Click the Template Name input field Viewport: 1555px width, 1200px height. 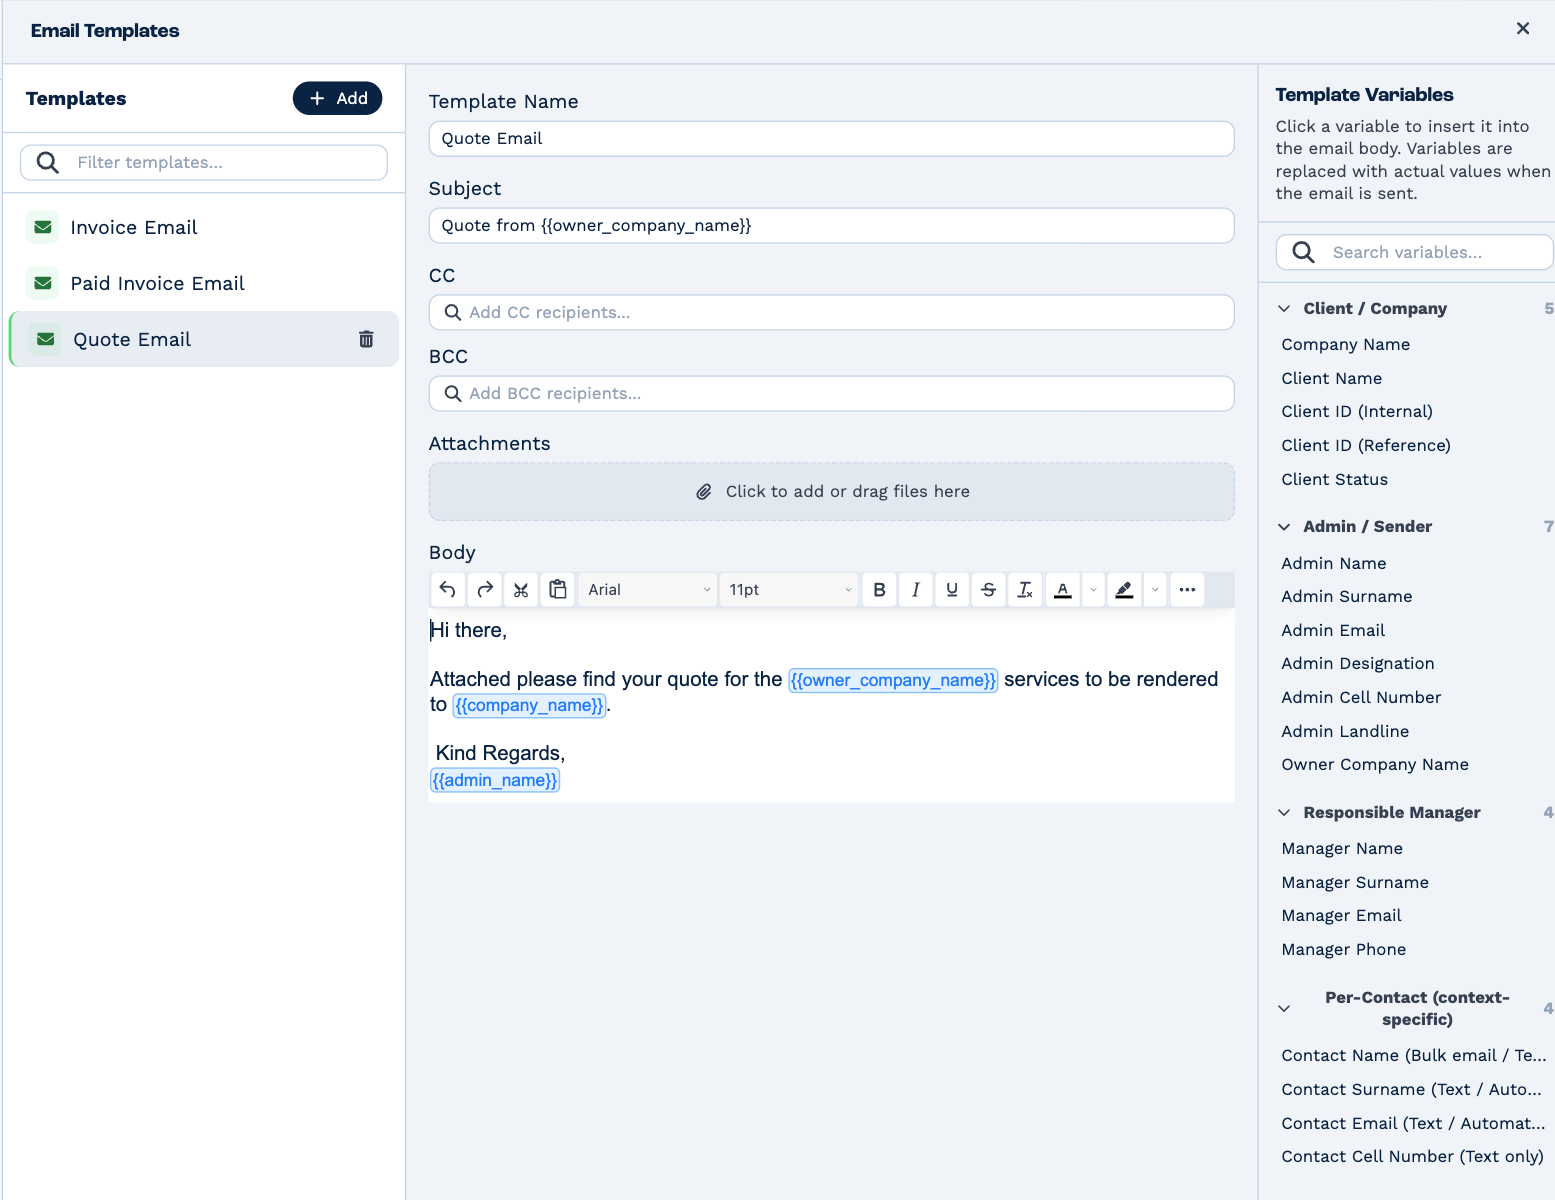[x=831, y=139]
